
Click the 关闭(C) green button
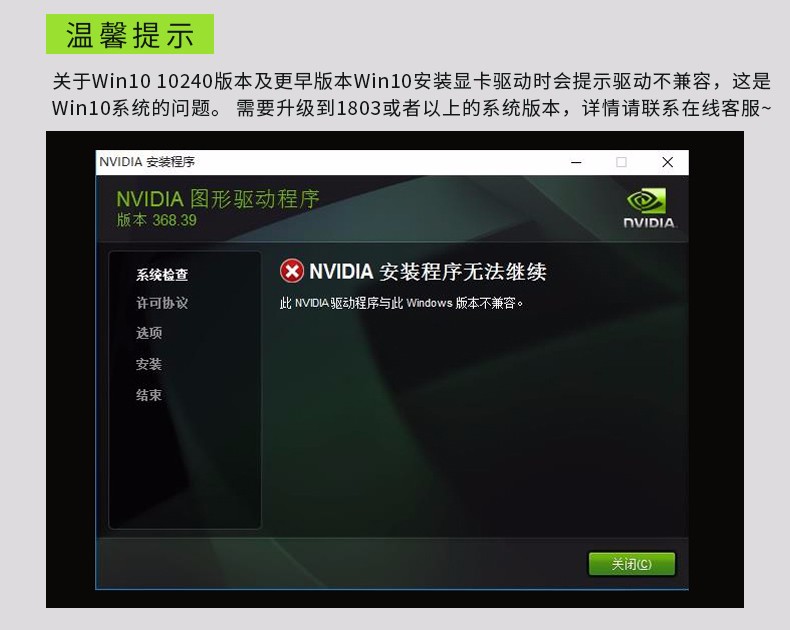pyautogui.click(x=632, y=564)
